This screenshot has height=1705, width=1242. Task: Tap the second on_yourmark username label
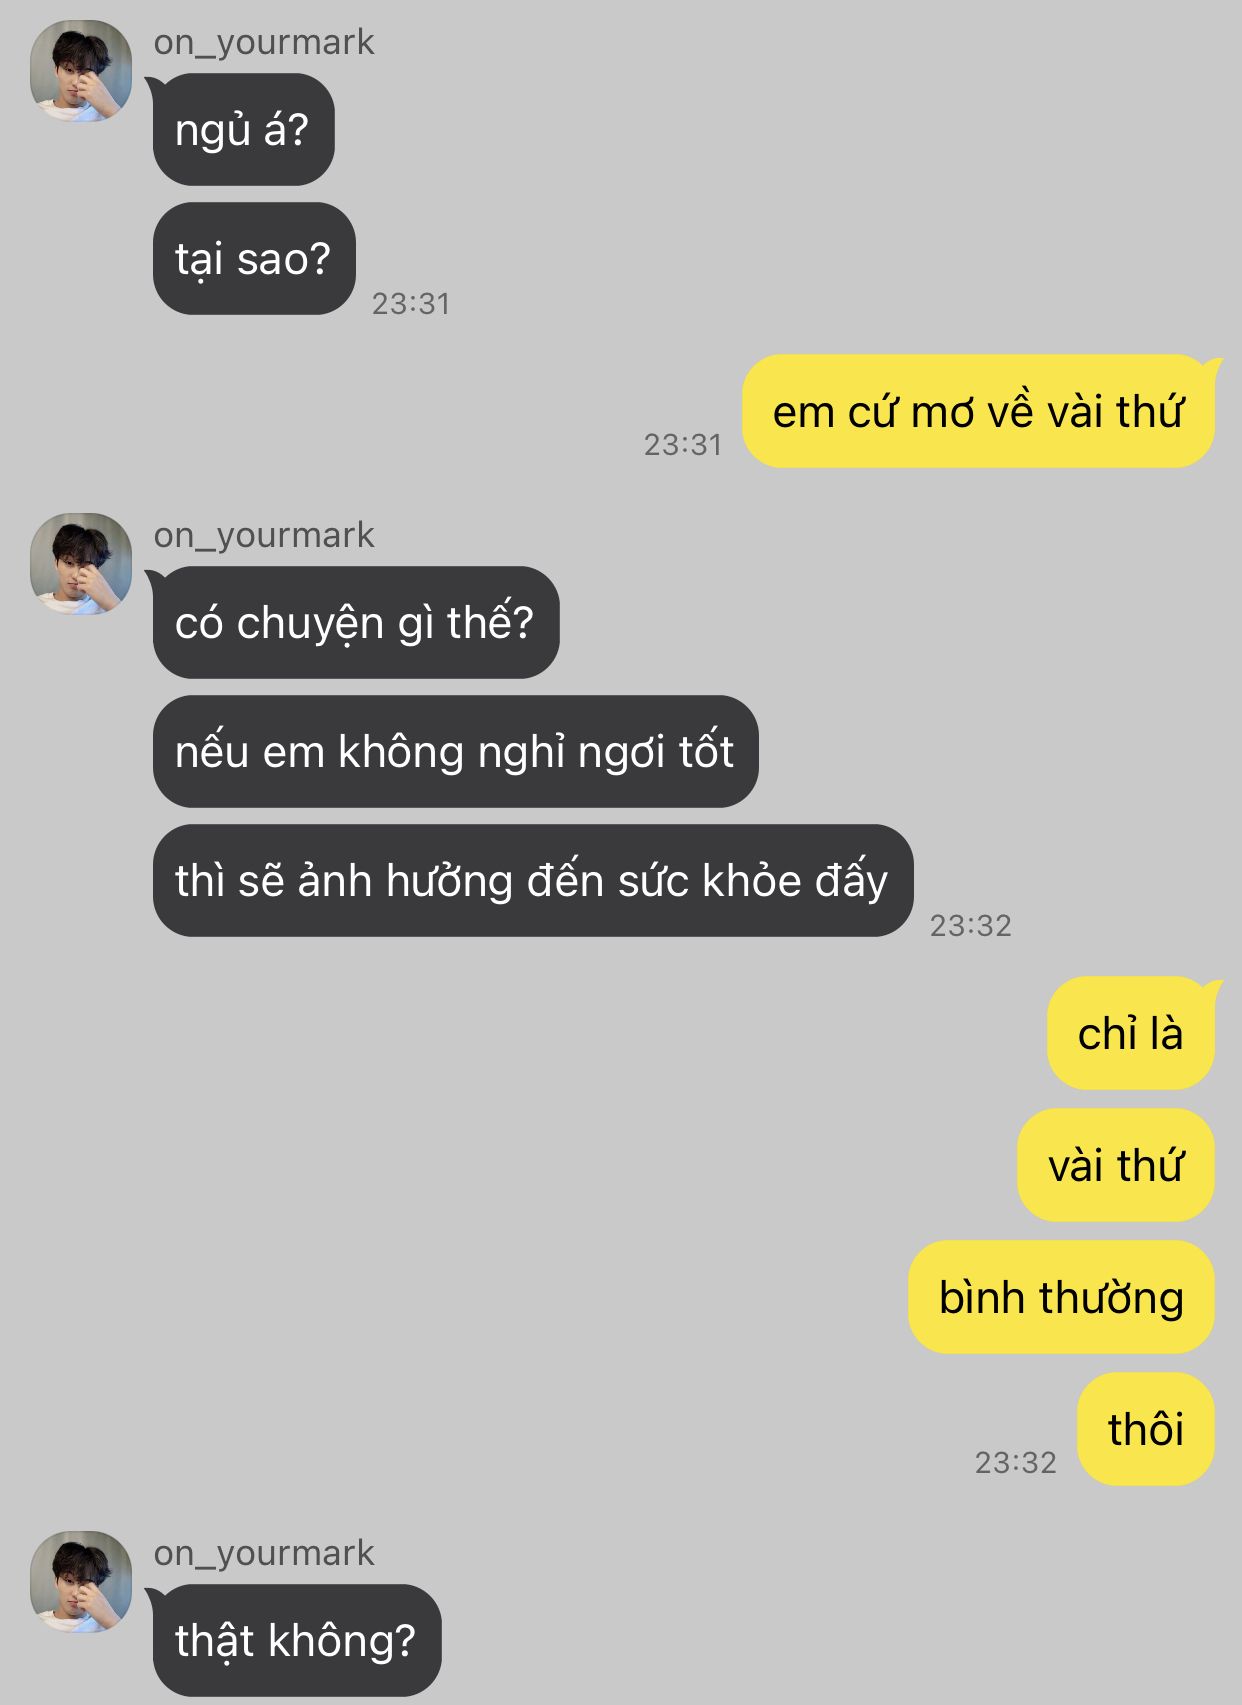tap(264, 535)
